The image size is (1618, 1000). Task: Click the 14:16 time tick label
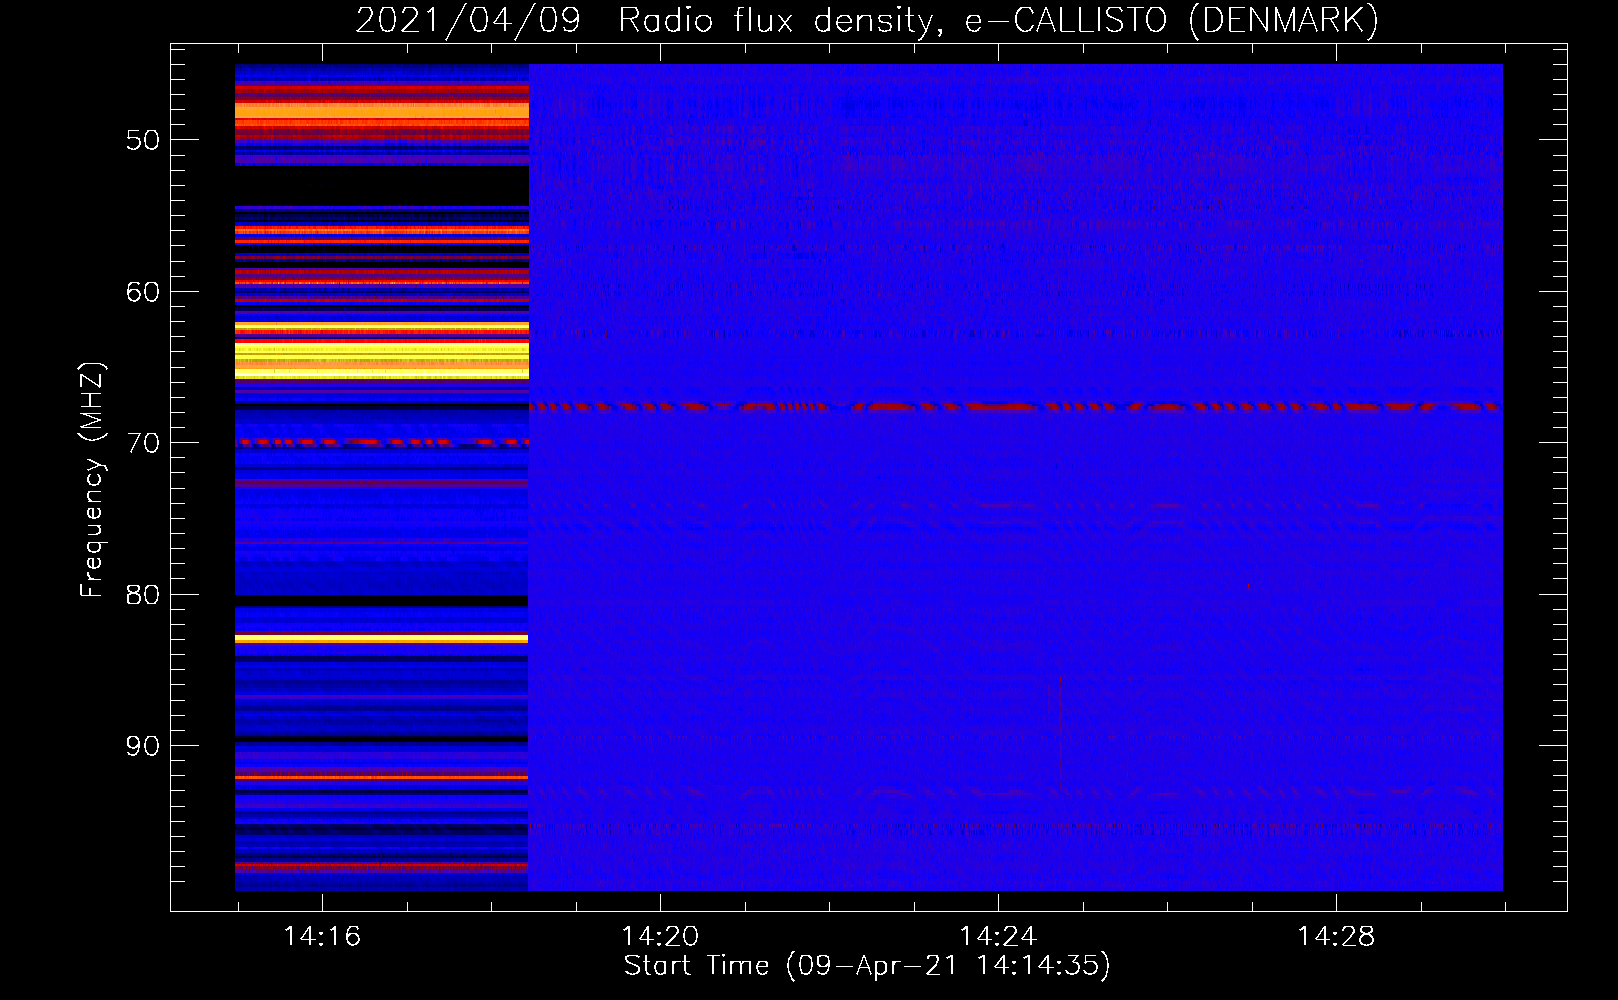tap(322, 937)
